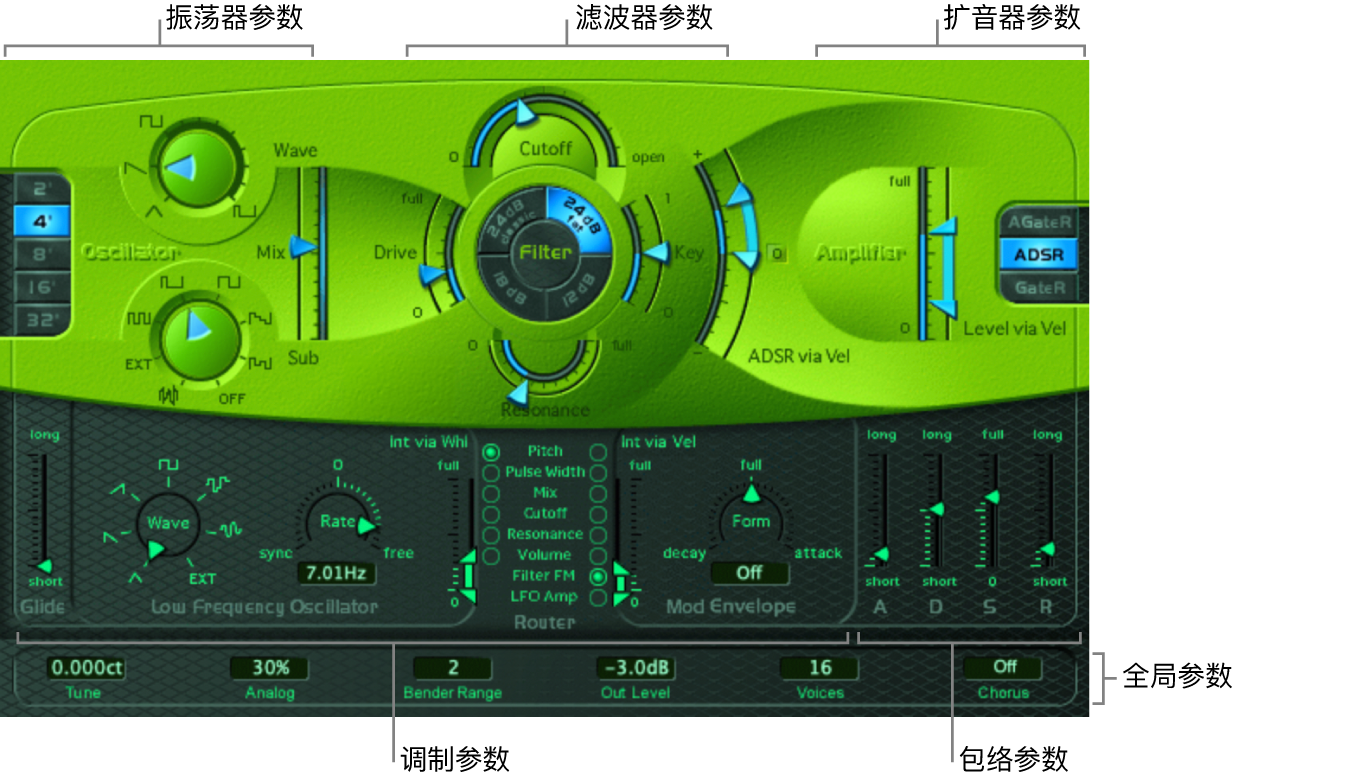Choose the Mod Envelope-side Mix router button

599,493
